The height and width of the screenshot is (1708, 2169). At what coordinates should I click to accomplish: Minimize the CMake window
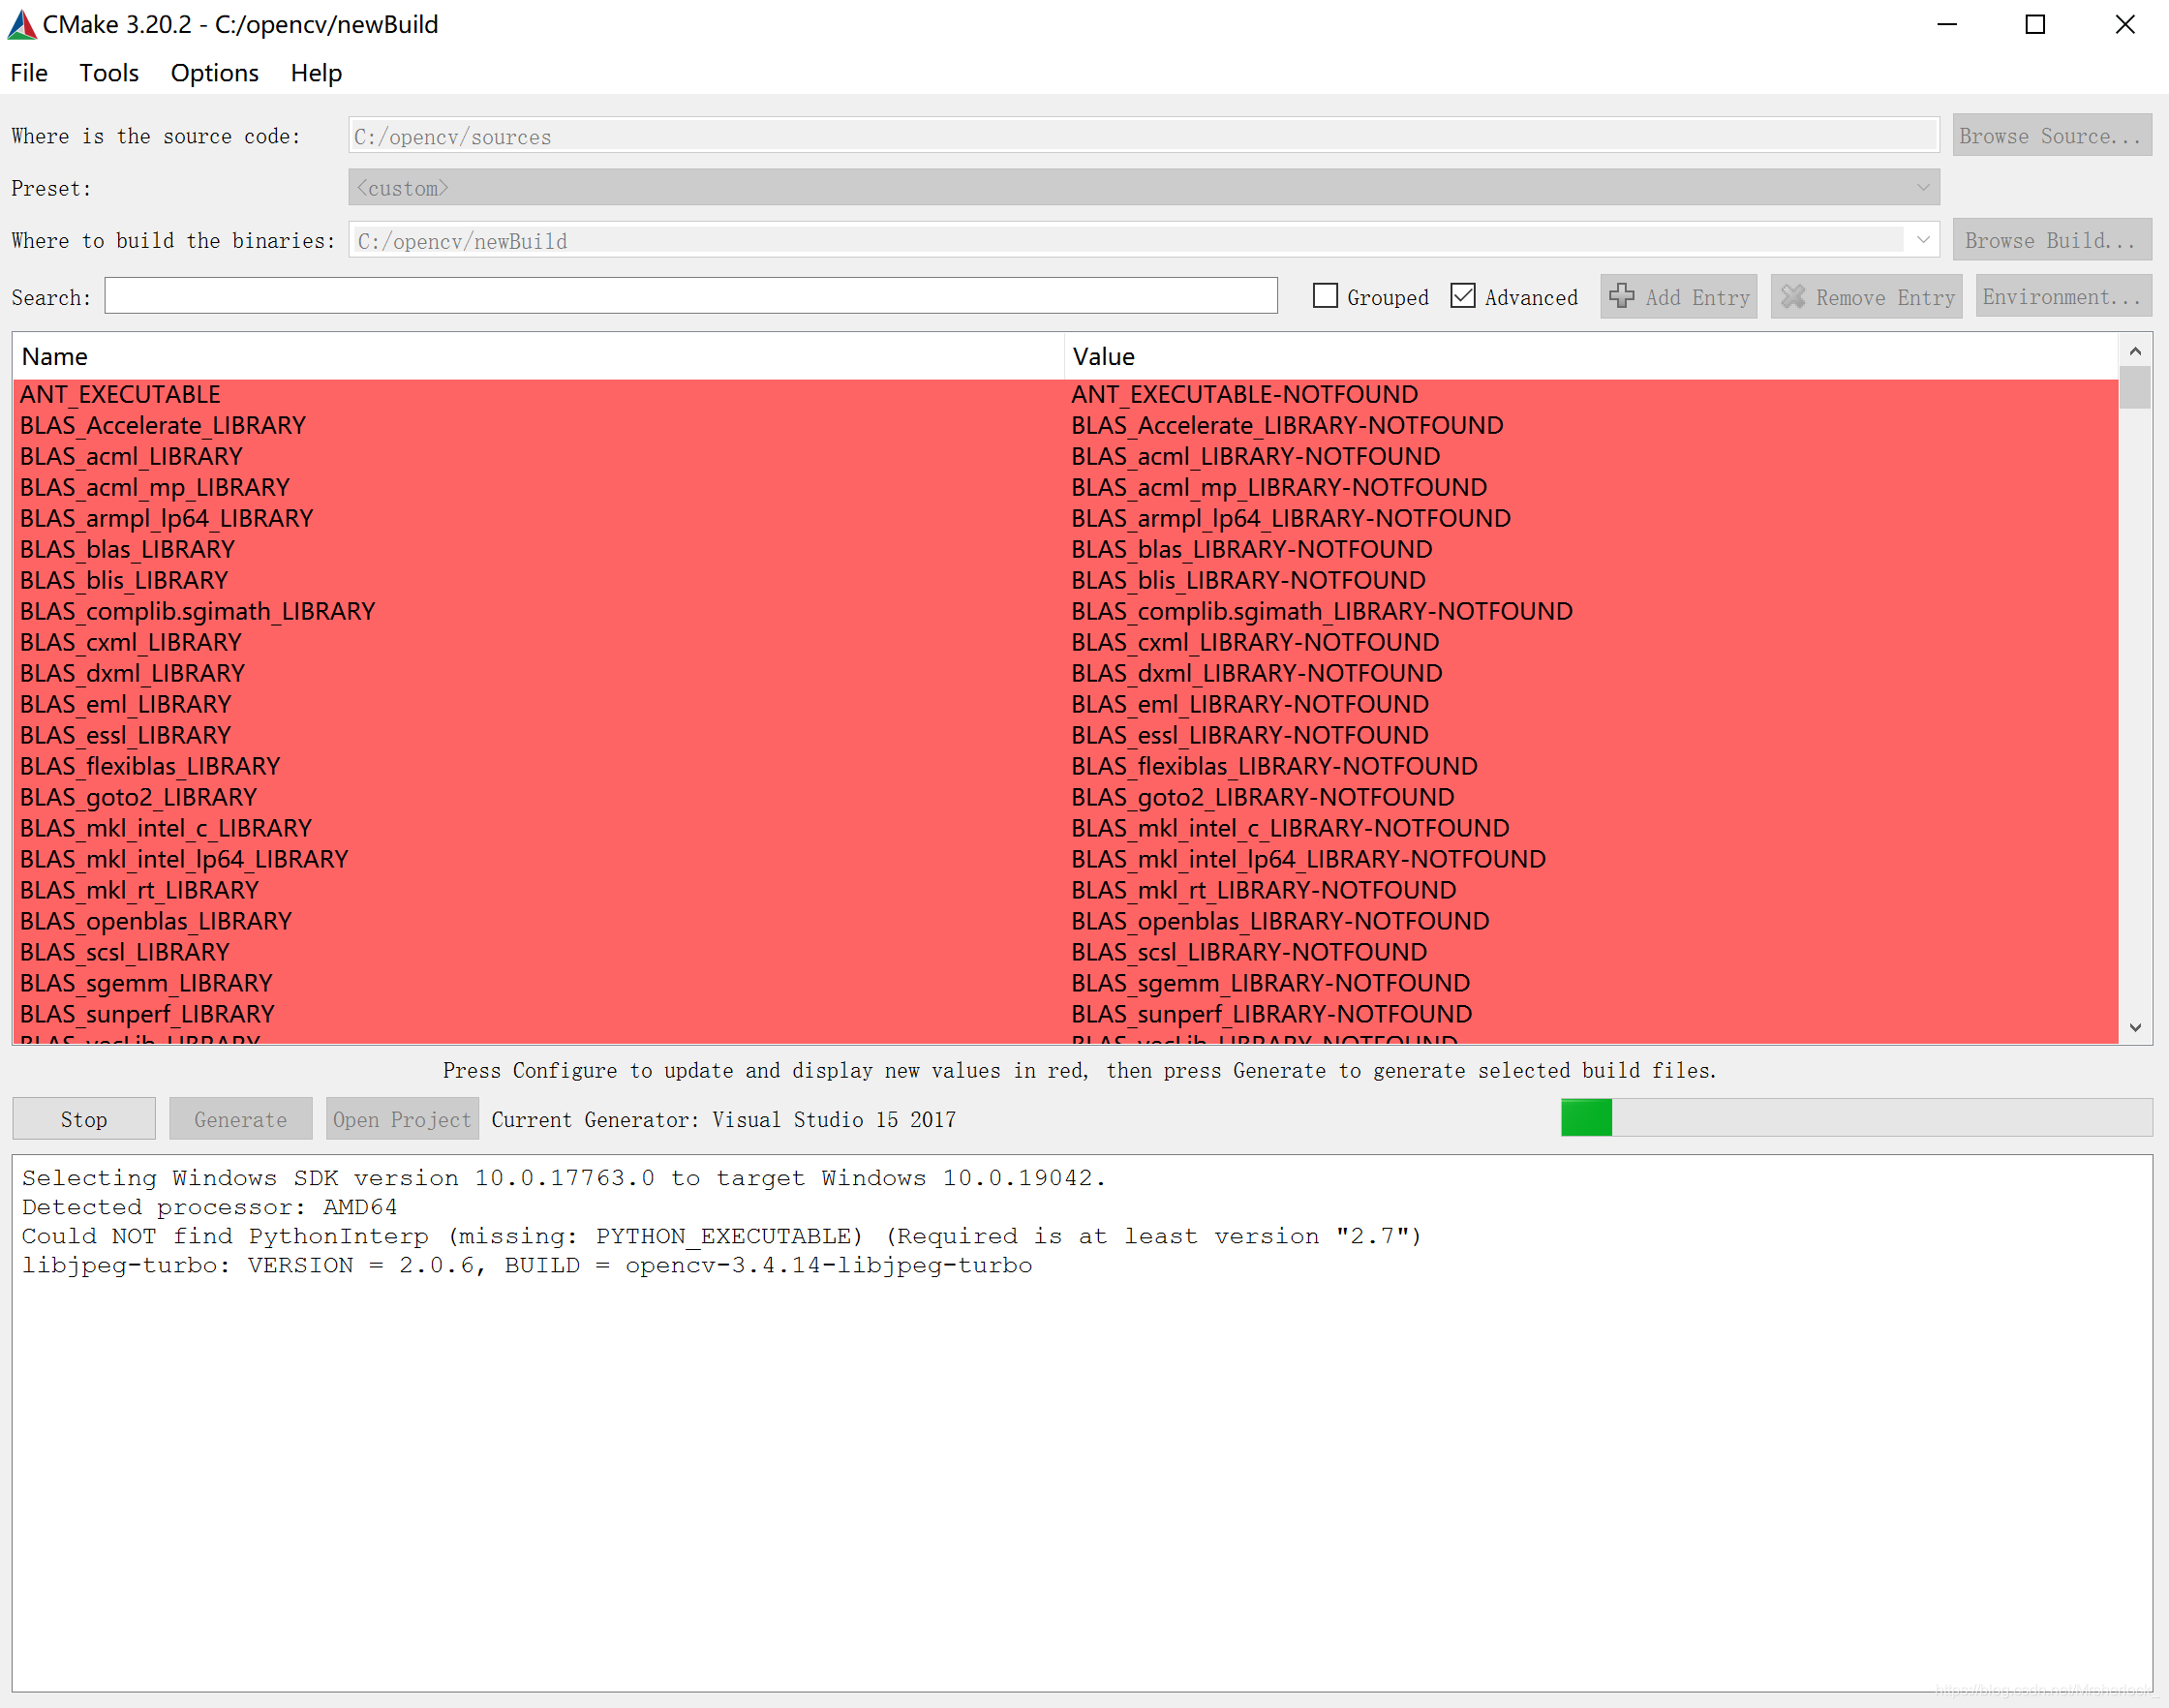[x=1946, y=24]
